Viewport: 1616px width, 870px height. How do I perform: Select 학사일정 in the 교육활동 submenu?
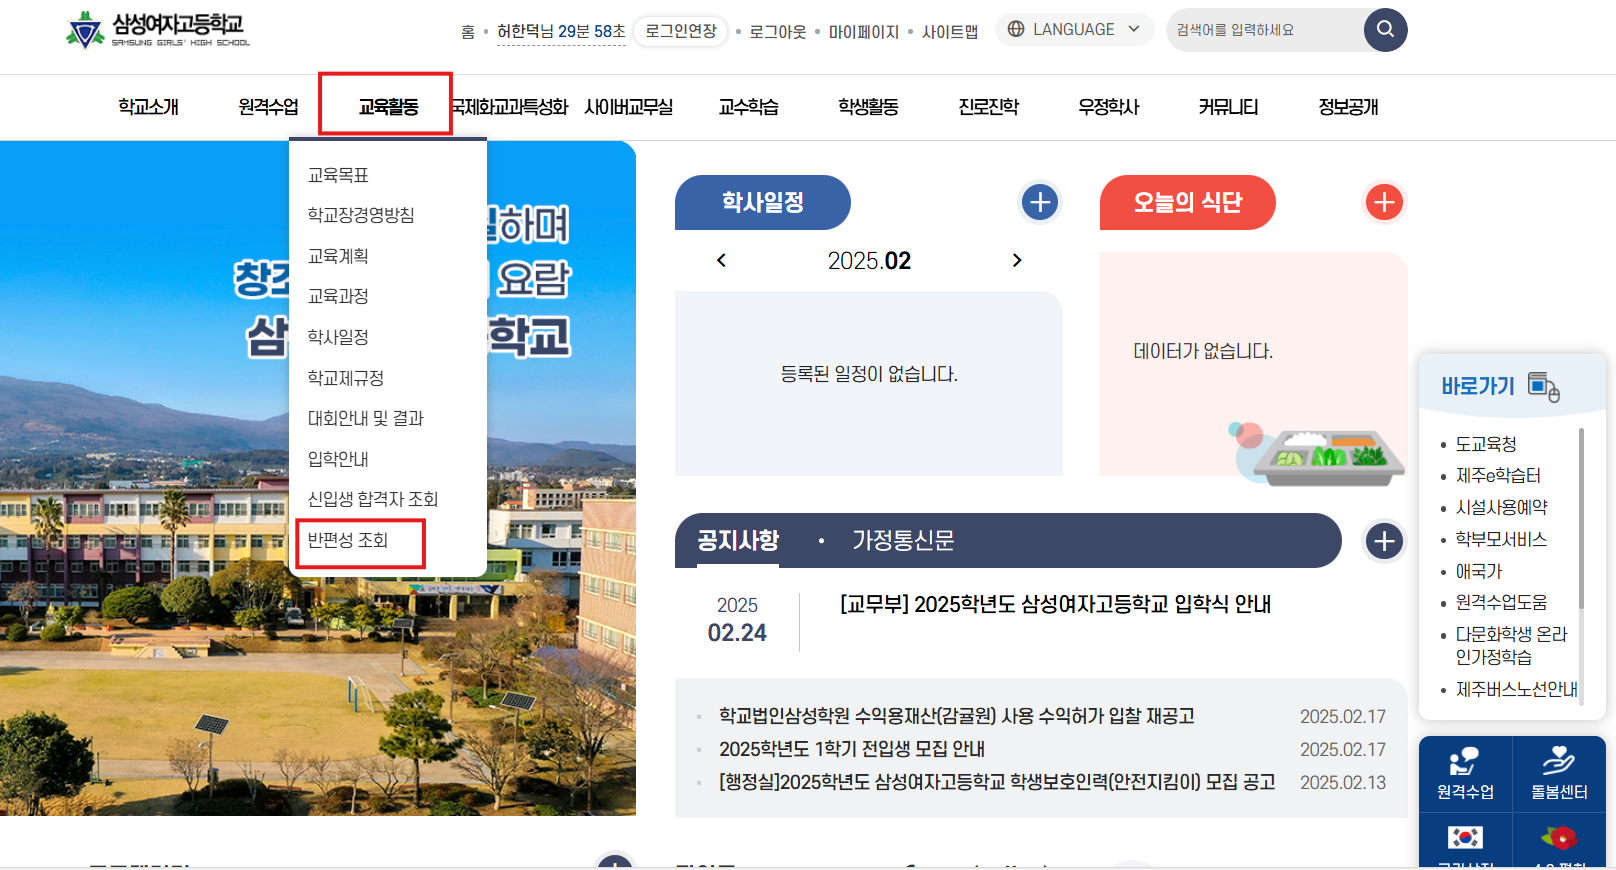click(x=338, y=338)
